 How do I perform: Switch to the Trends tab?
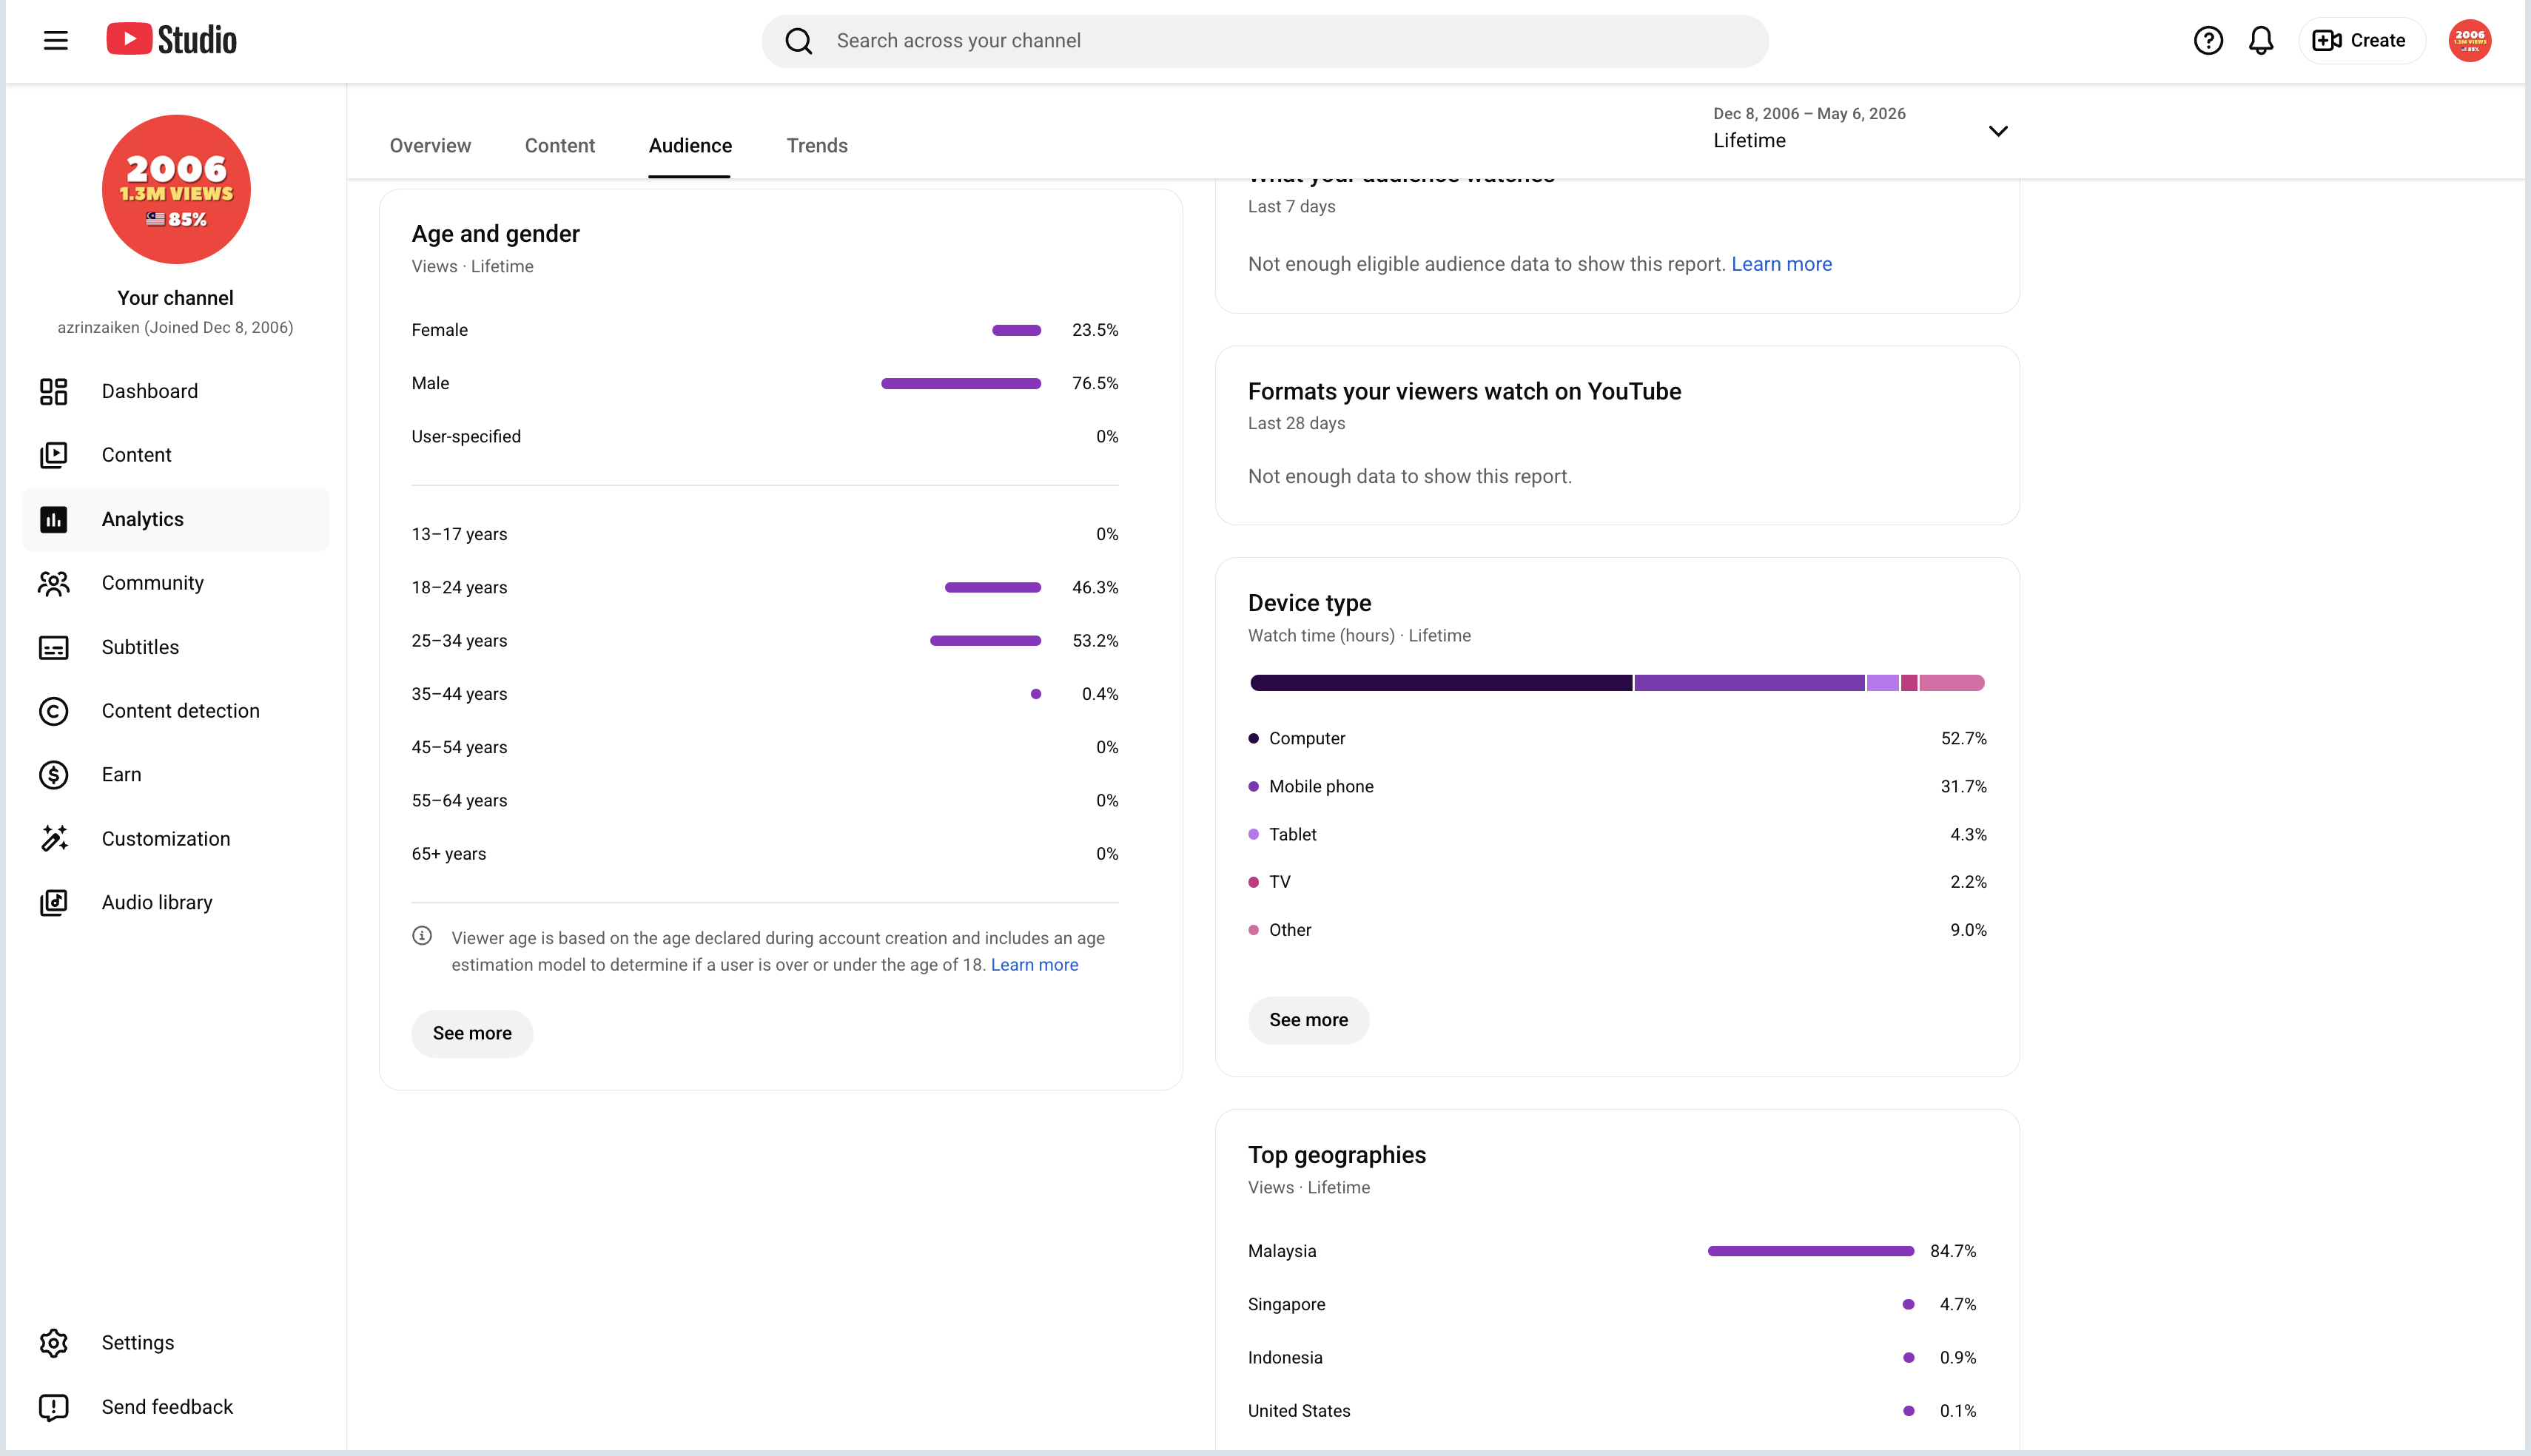tap(817, 146)
